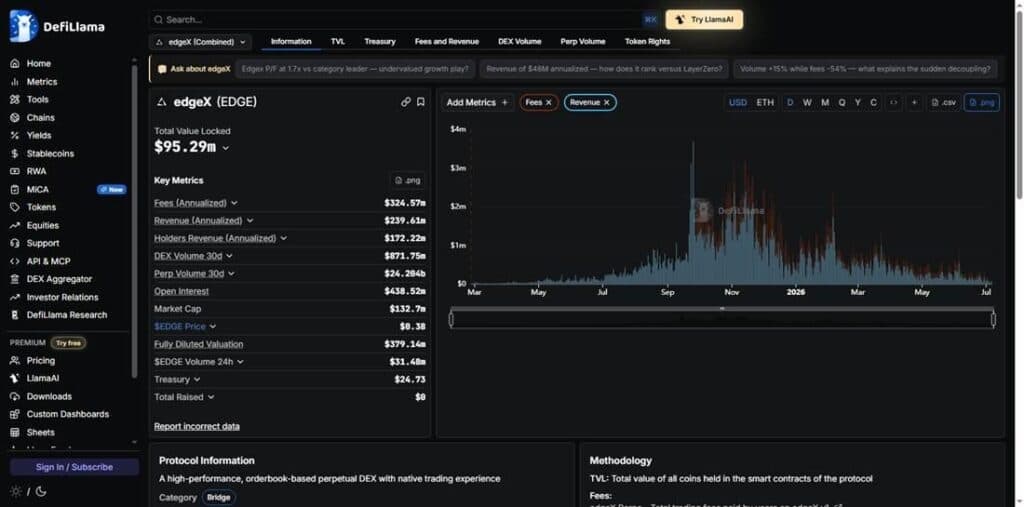Export Key Metrics as .png
This screenshot has width=1024, height=507.
coord(407,180)
